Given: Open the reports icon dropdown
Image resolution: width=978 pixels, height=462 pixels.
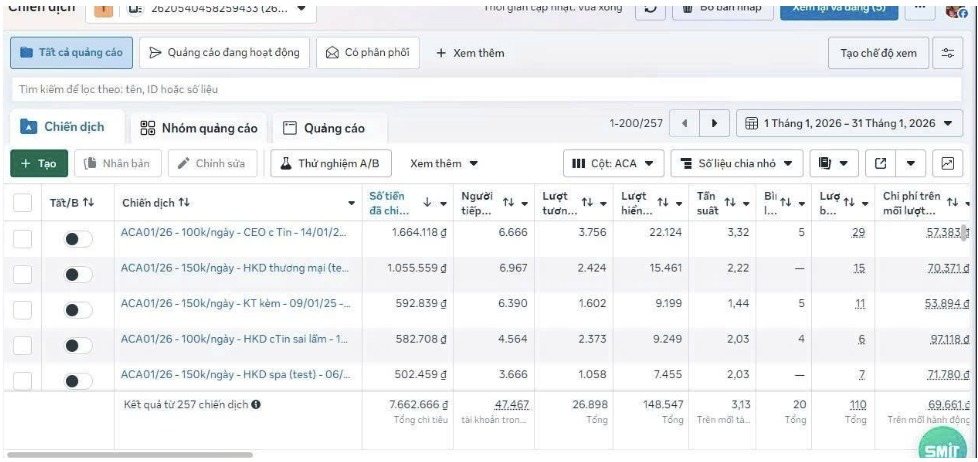Looking at the screenshot, I should click(834, 163).
